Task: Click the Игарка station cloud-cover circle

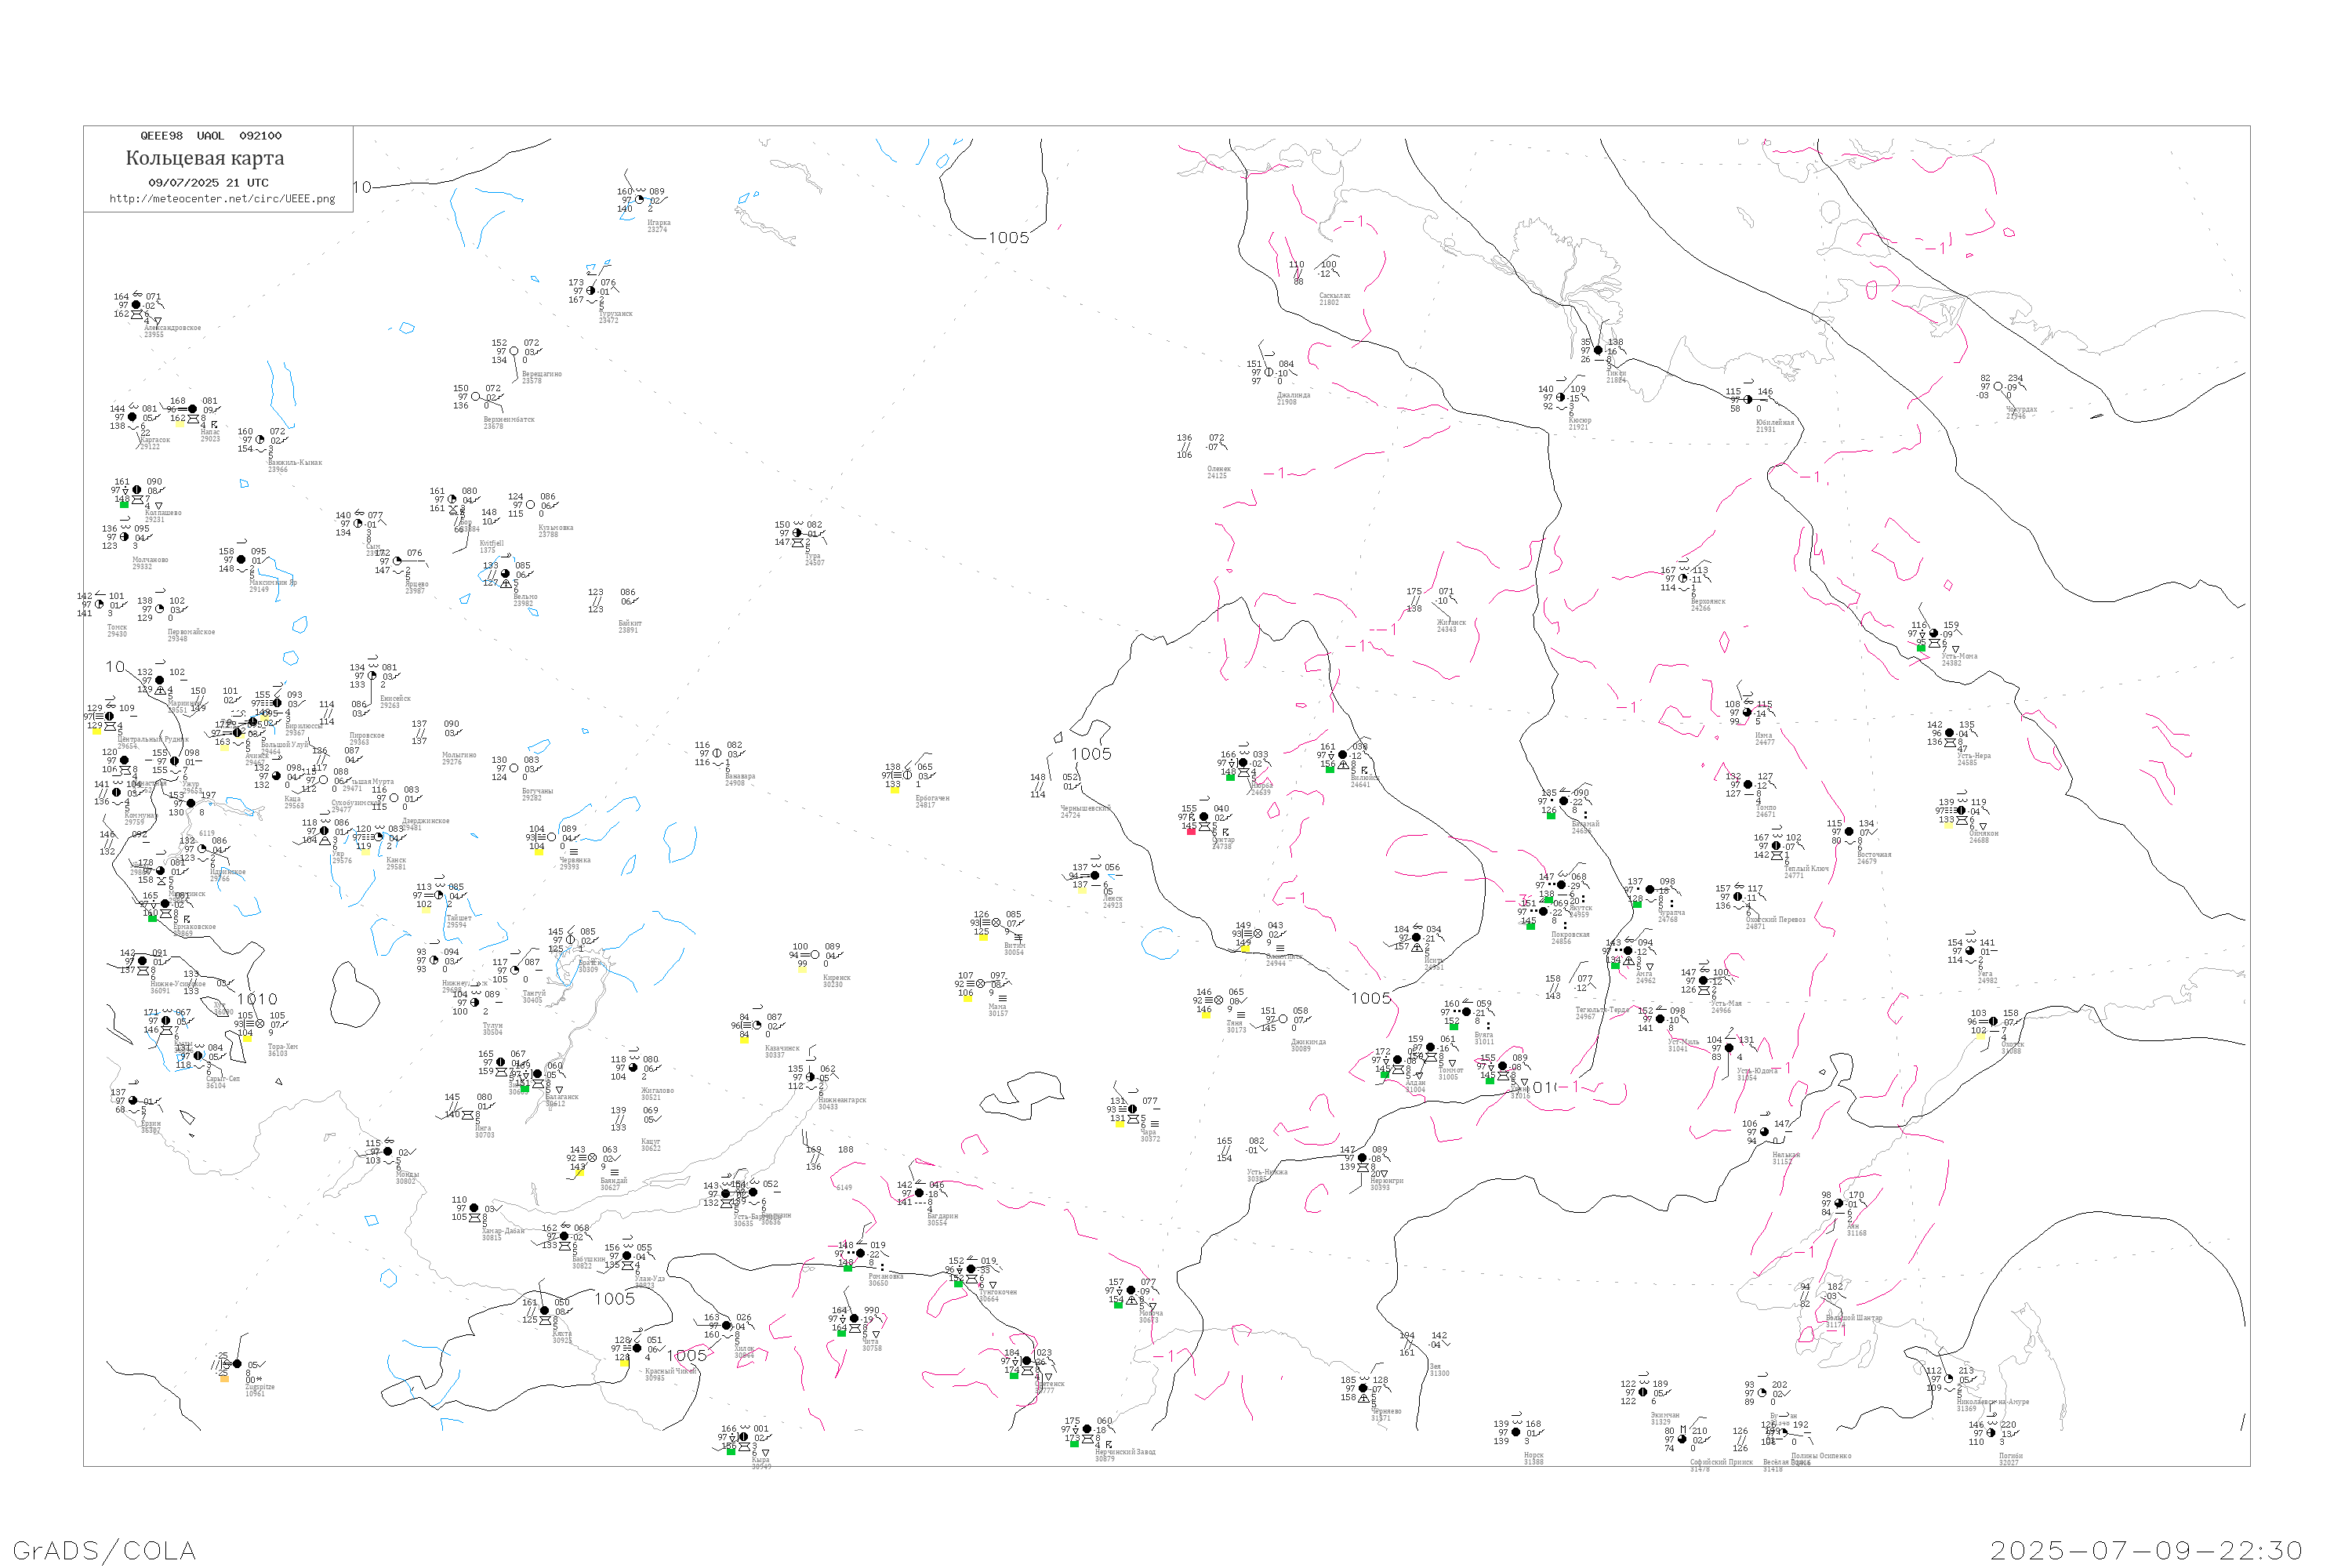Action: pyautogui.click(x=640, y=200)
